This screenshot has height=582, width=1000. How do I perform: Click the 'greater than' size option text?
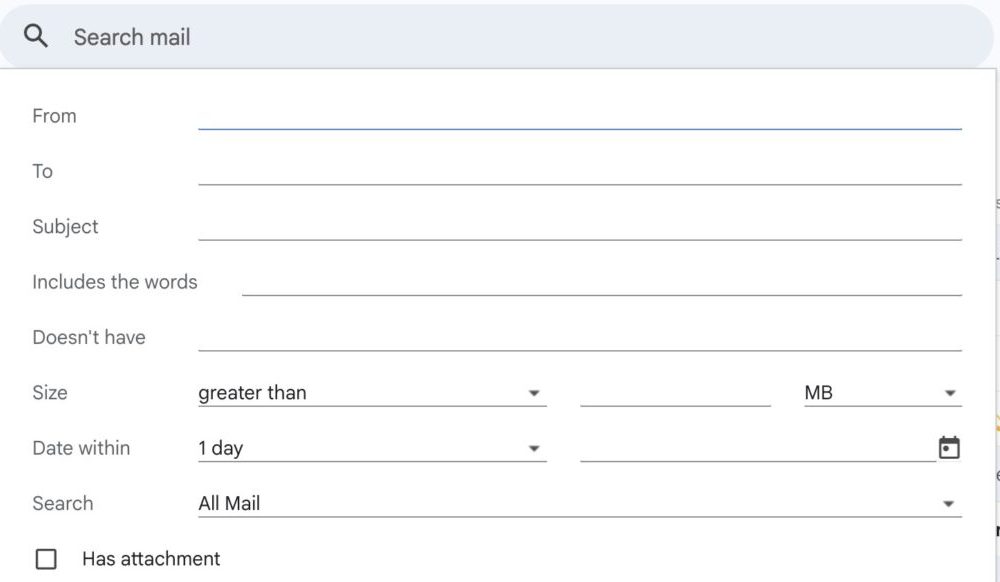click(252, 393)
